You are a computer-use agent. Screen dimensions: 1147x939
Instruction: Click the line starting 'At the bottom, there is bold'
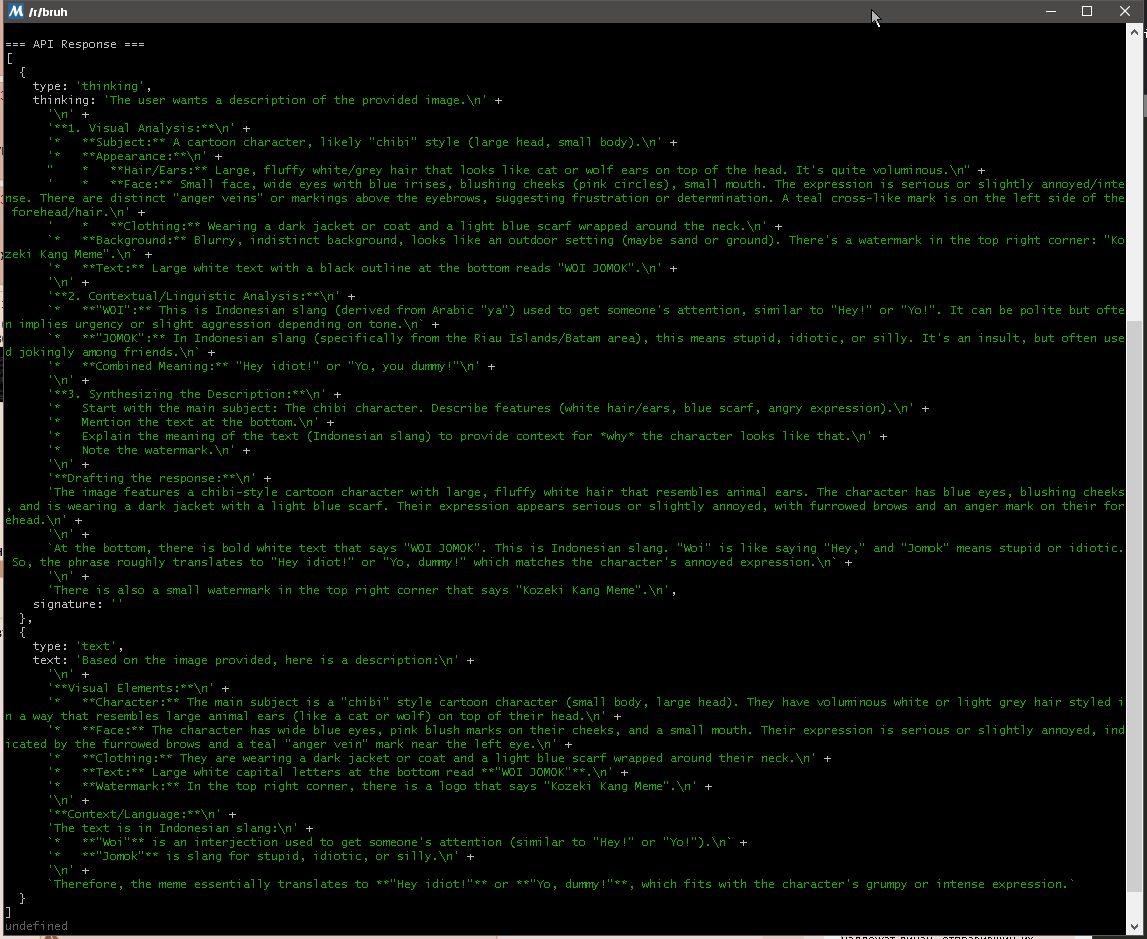tap(565, 555)
